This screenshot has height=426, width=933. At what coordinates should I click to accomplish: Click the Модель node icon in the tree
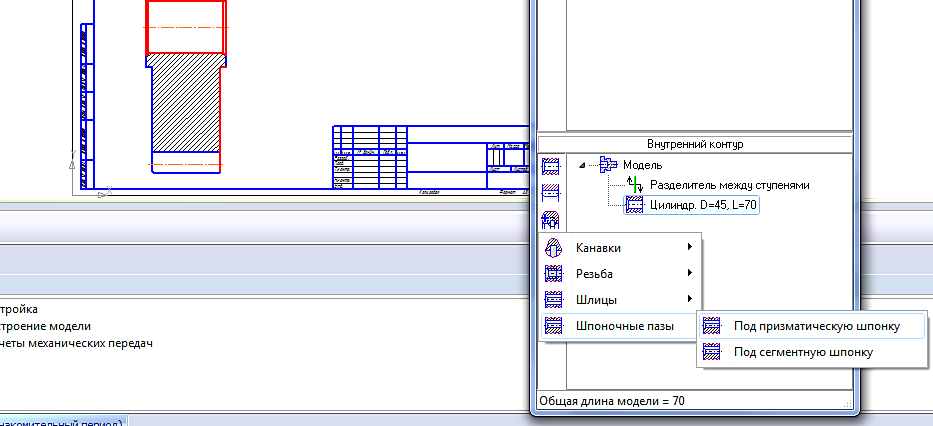[x=605, y=164]
